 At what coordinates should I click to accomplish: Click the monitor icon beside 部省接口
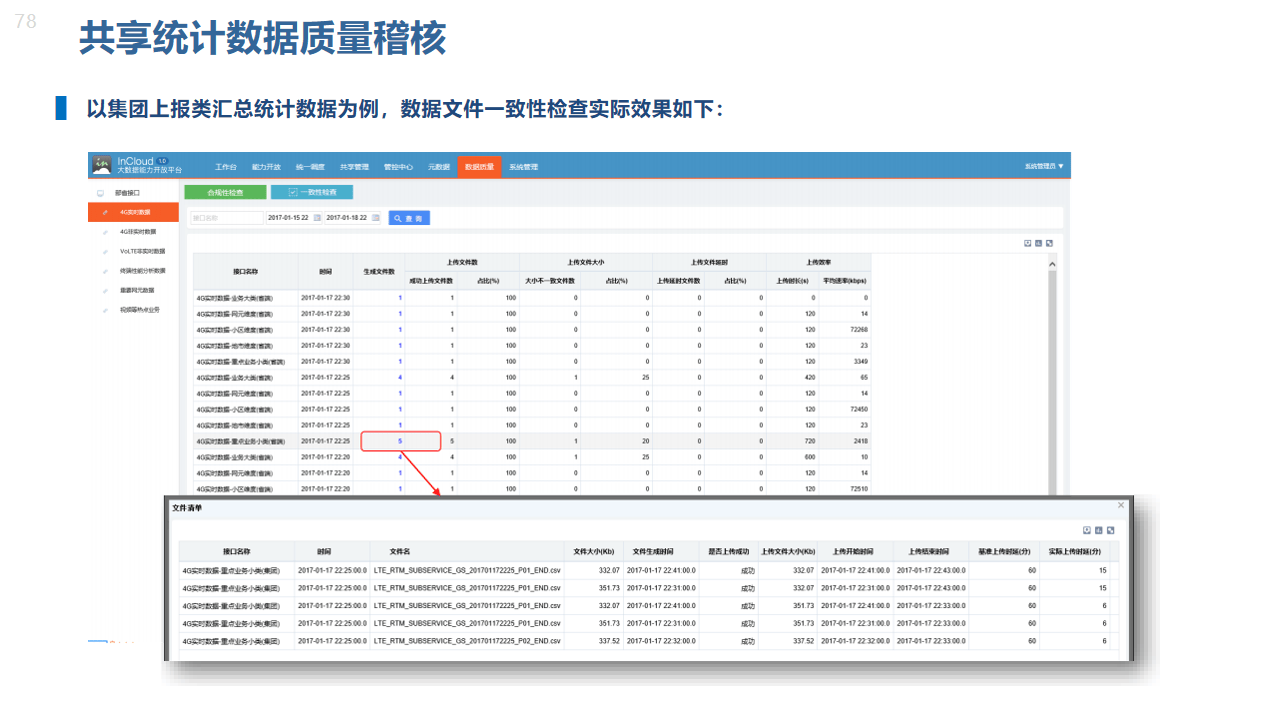pos(100,192)
